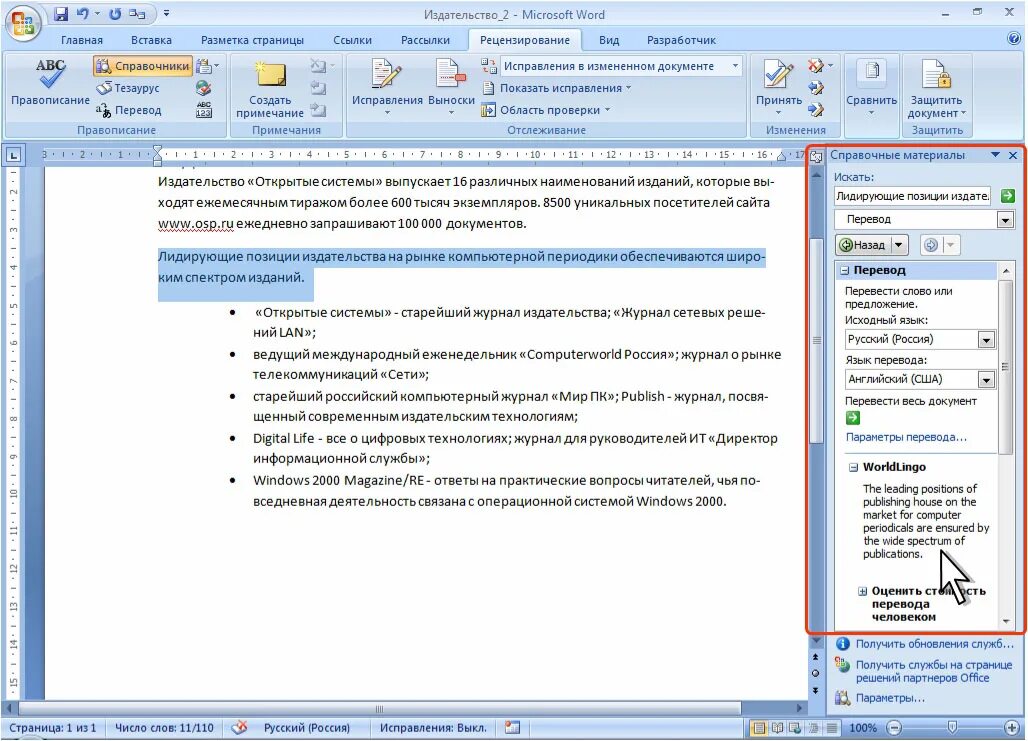Create a new comment with Создать примечание

pyautogui.click(x=269, y=89)
